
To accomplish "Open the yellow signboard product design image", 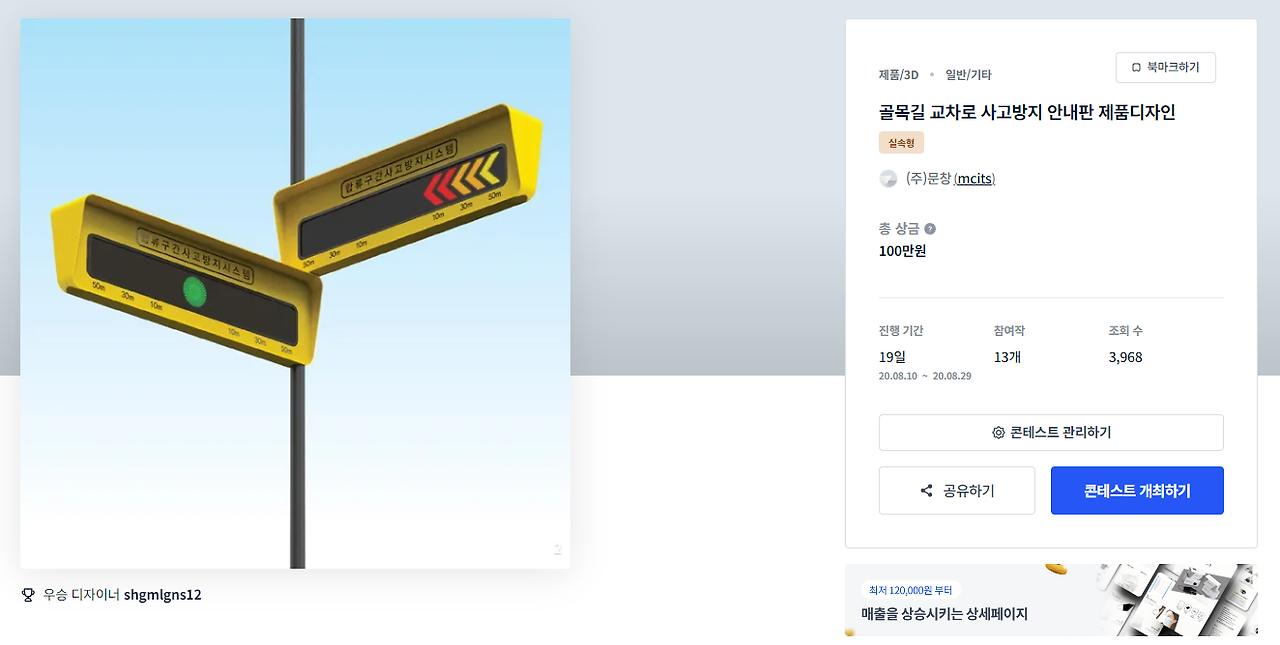I will click(x=295, y=293).
